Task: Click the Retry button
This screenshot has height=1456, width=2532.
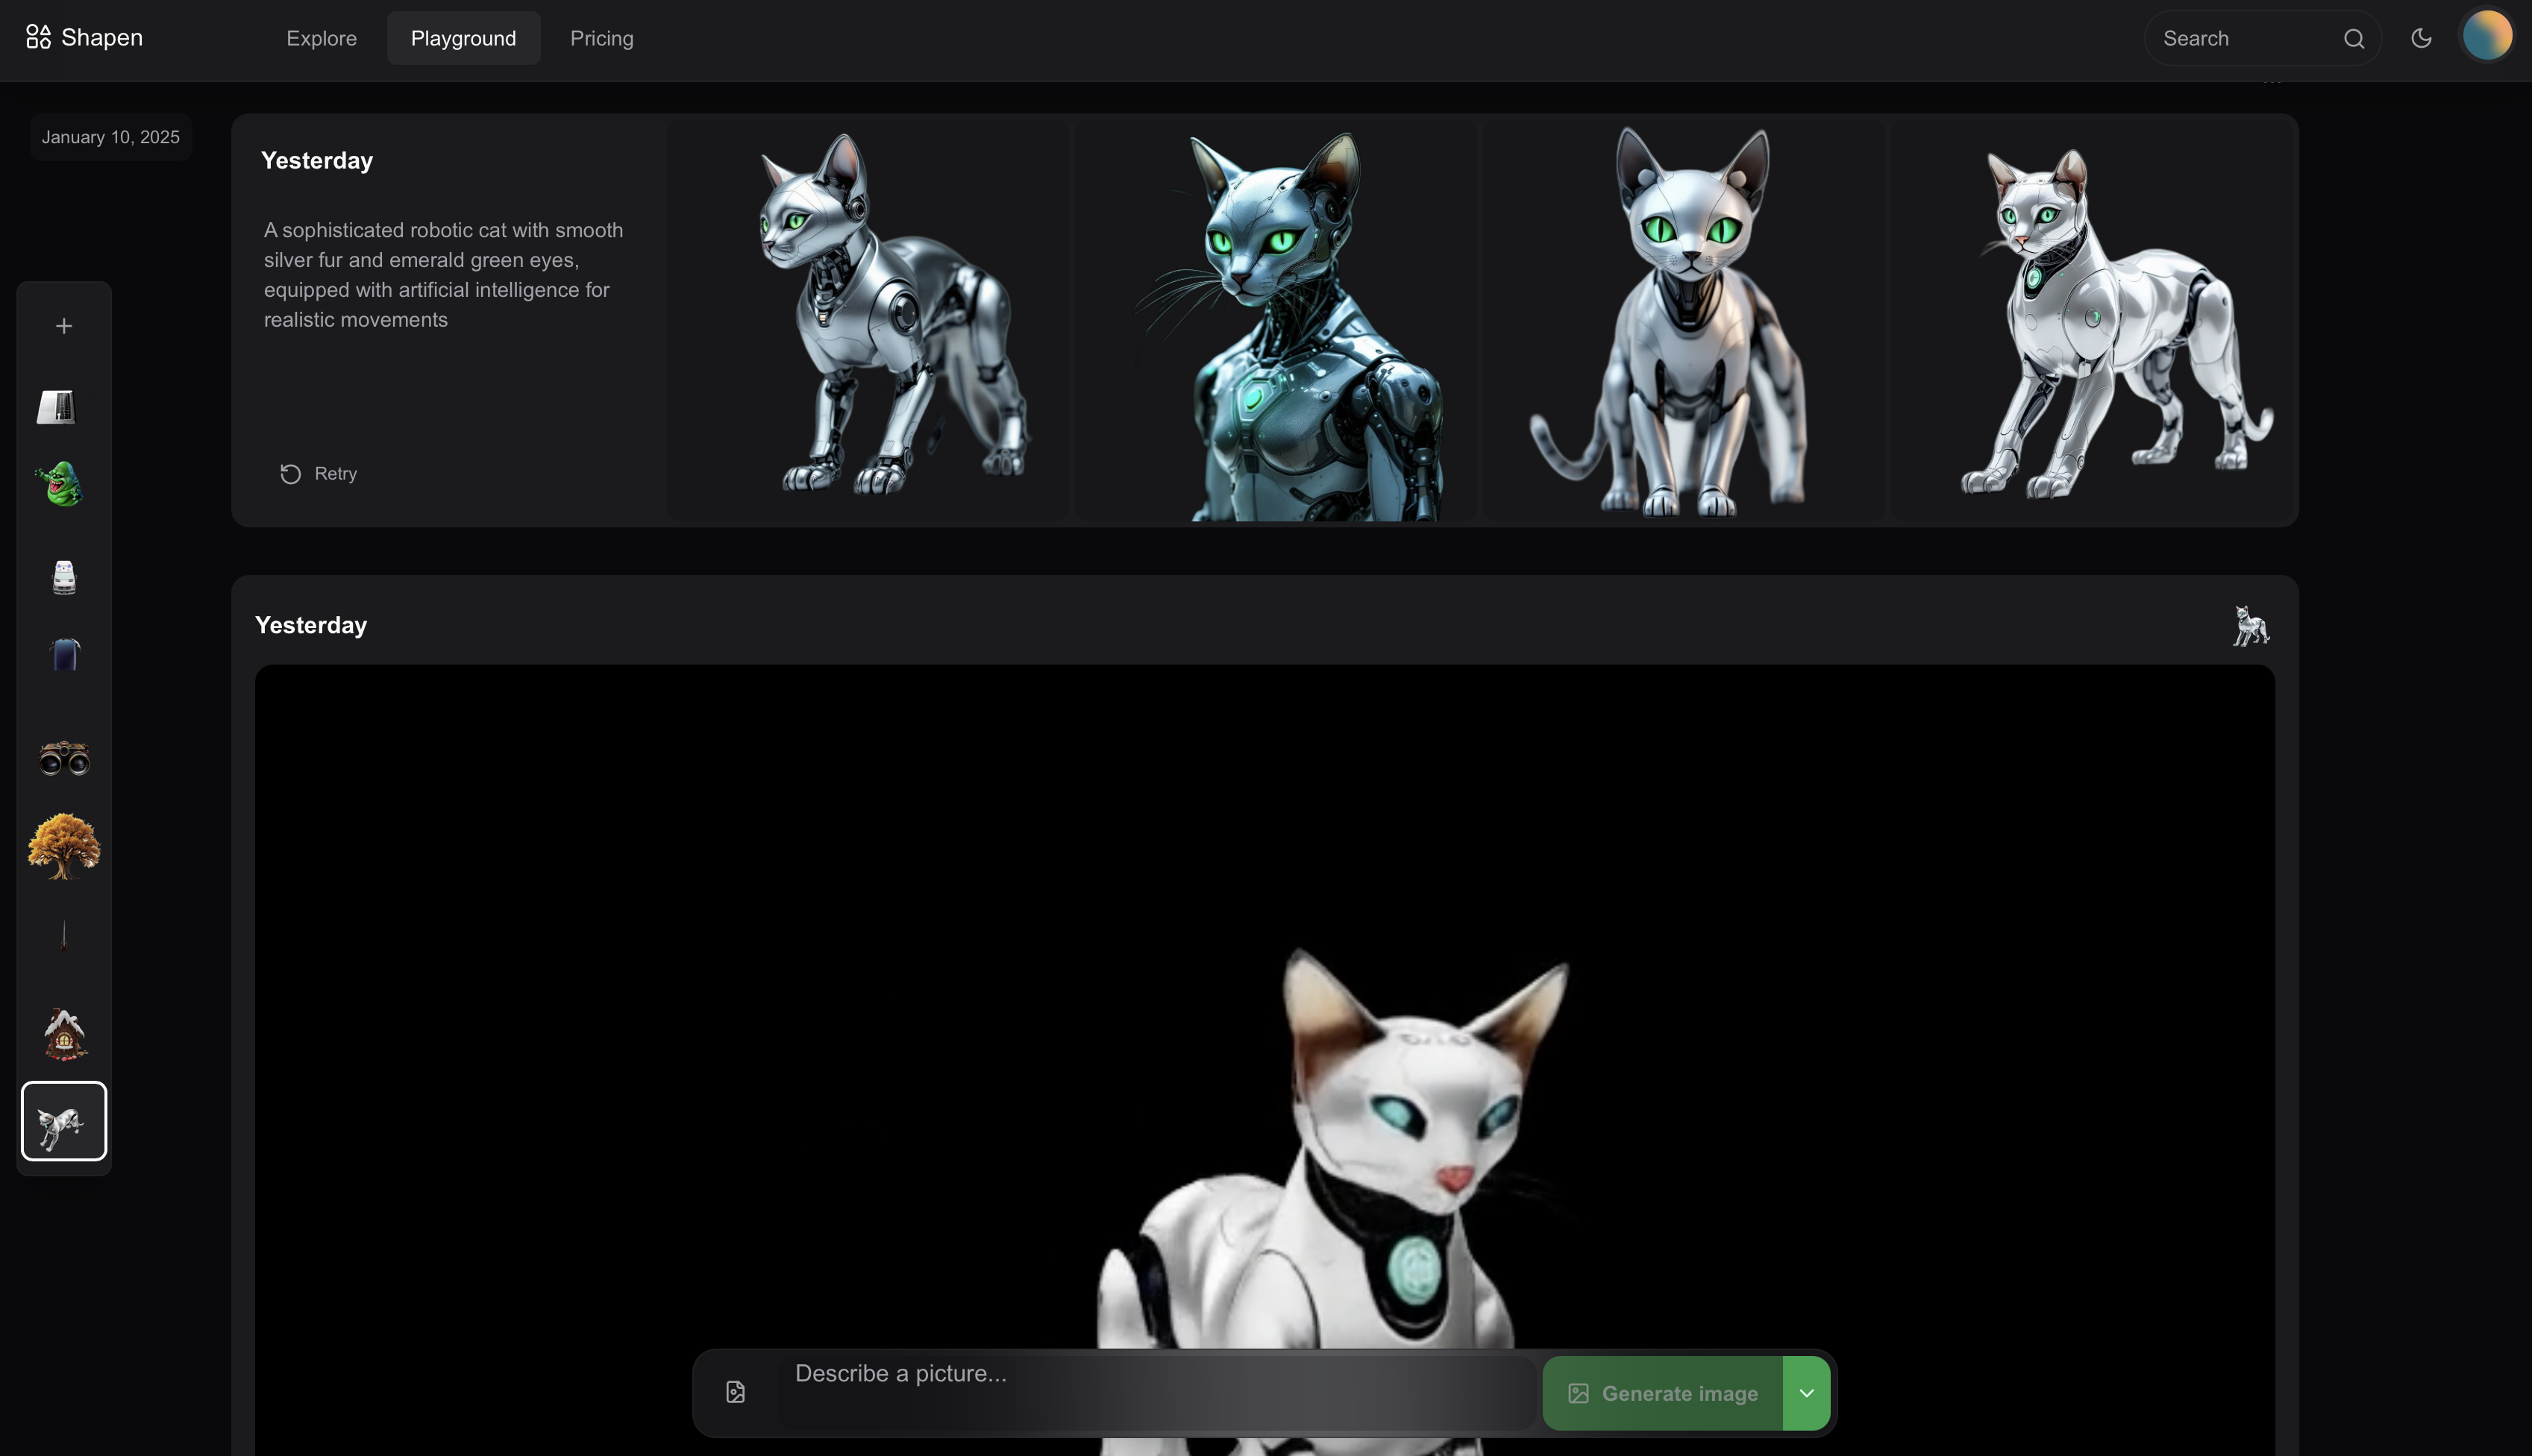Action: (x=318, y=474)
